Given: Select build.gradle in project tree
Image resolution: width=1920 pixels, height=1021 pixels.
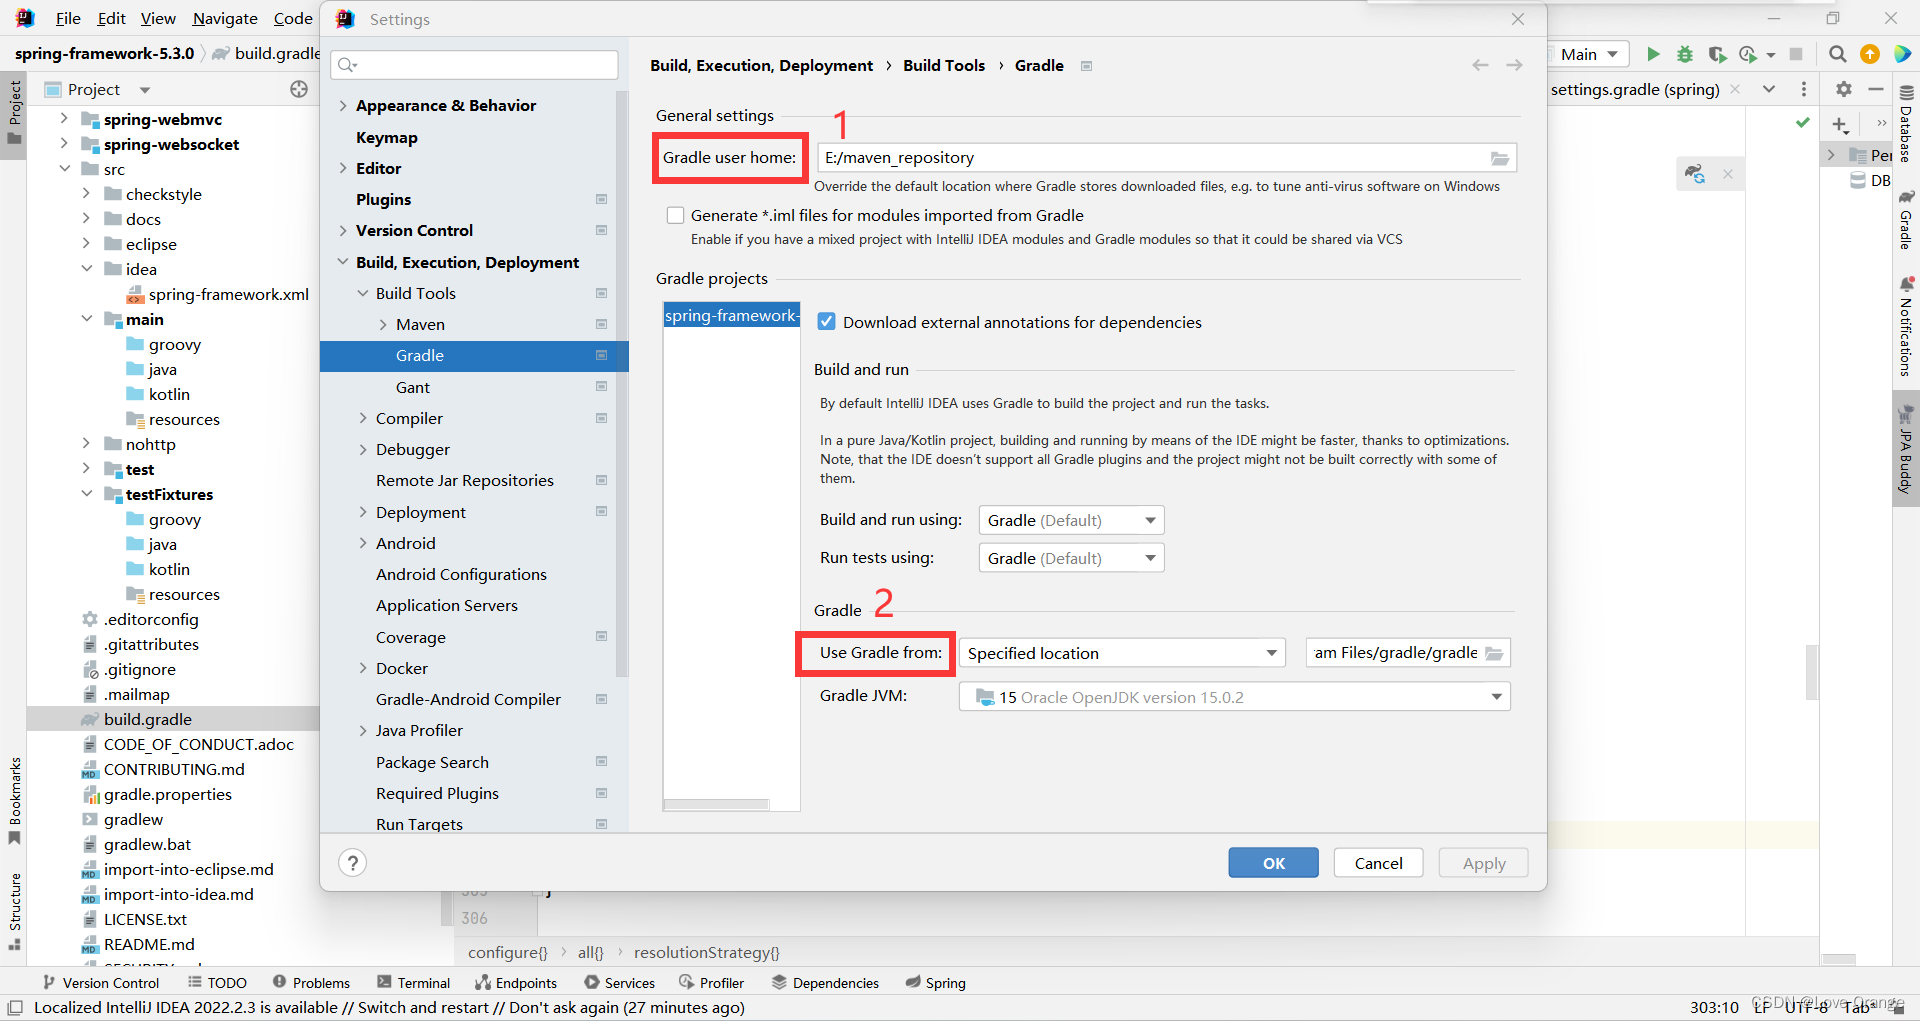Looking at the screenshot, I should coord(147,719).
